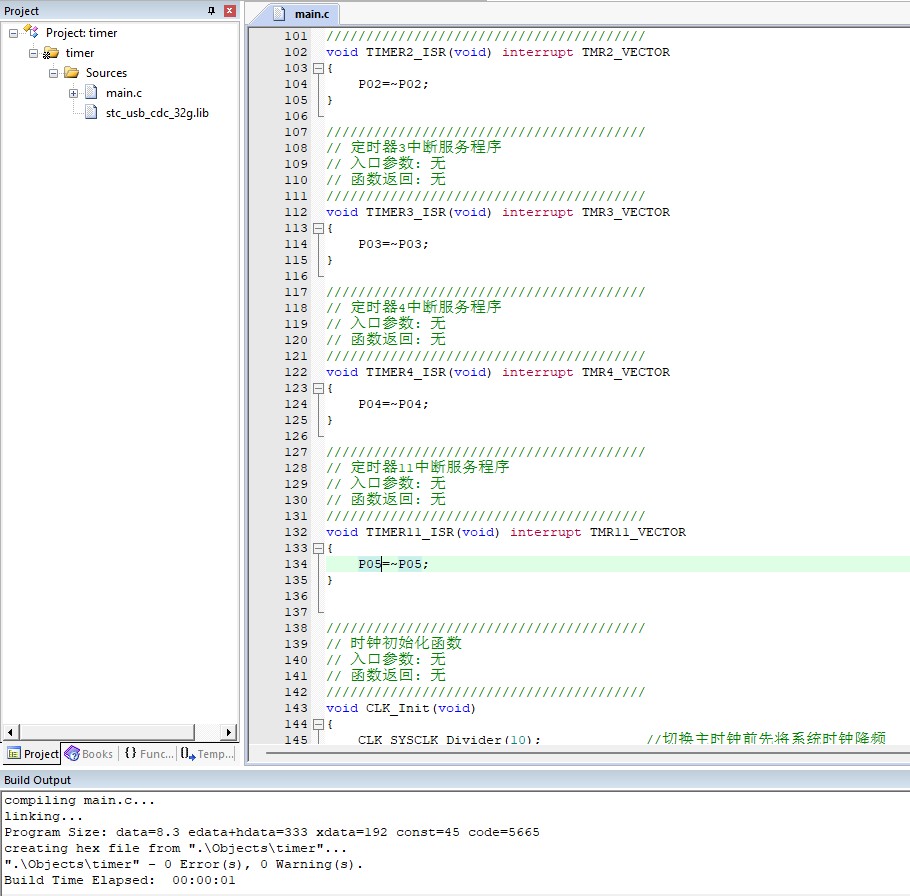Click the Books tab book icon
910x896 pixels.
[72, 753]
